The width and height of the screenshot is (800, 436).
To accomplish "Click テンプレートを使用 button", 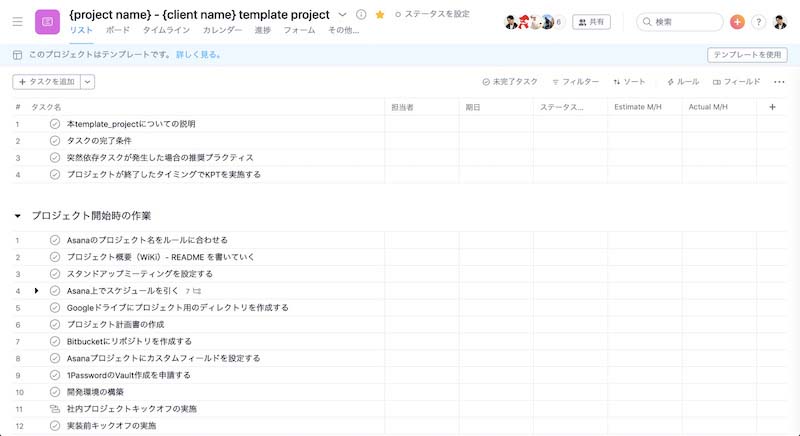I will pos(747,55).
